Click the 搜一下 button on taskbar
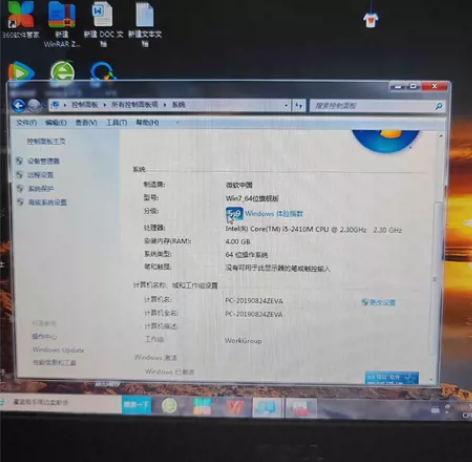The height and width of the screenshot is (462, 472). click(136, 405)
